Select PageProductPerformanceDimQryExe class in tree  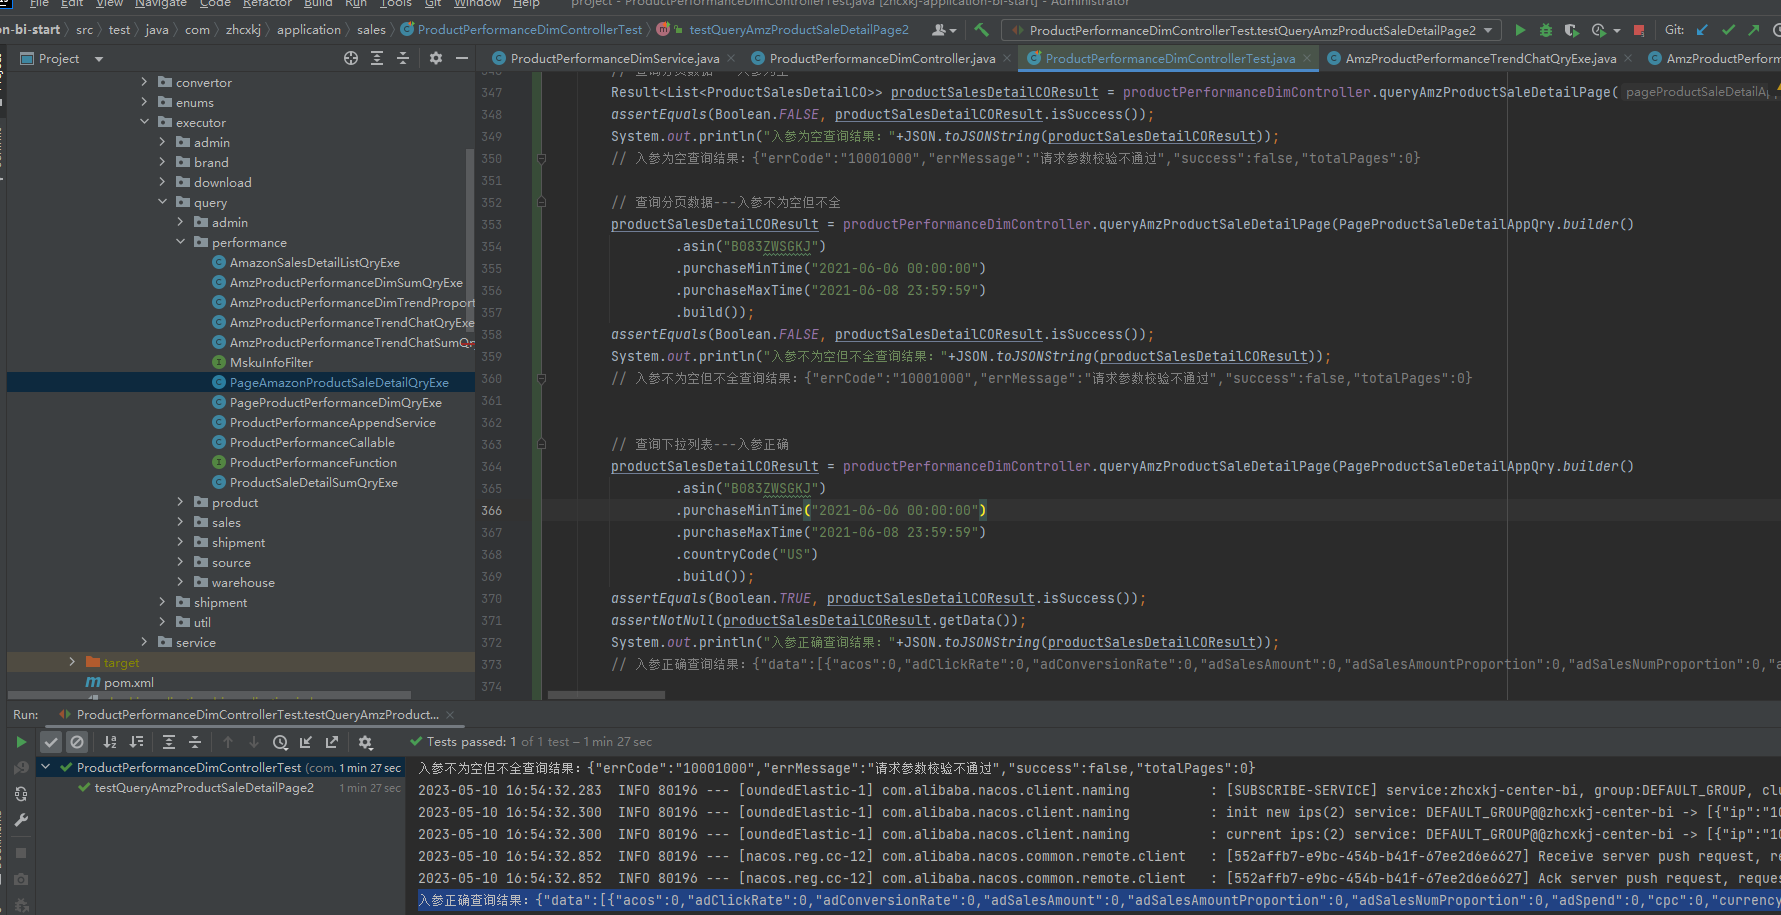pyautogui.click(x=336, y=402)
